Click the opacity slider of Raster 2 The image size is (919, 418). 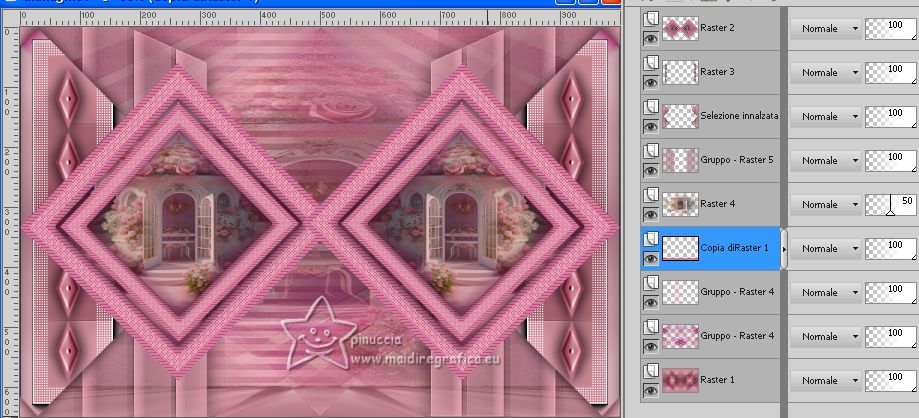891,28
